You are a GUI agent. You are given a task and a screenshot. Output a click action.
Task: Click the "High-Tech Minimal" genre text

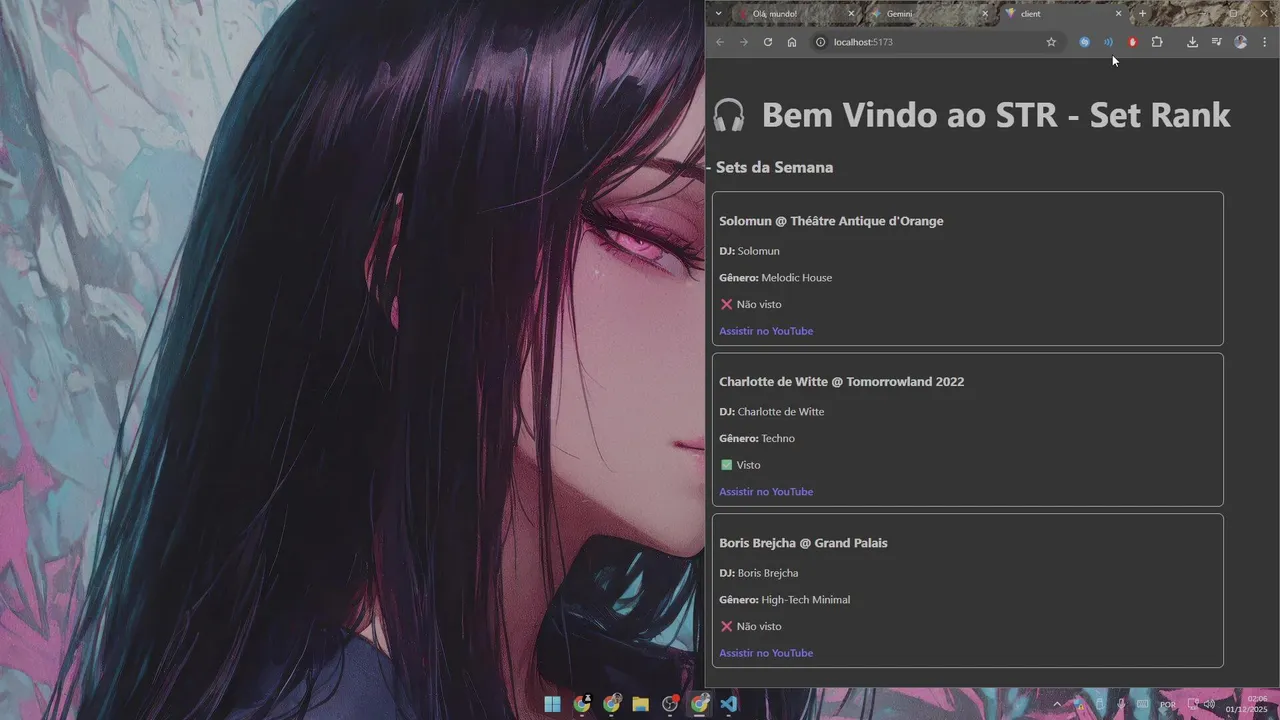[x=806, y=600]
